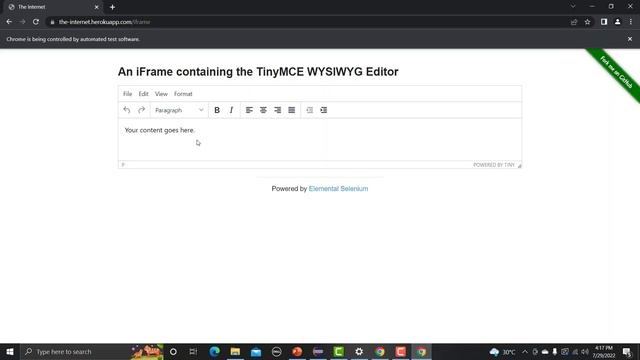Open the Edit menu
This screenshot has height=360, width=640.
tap(143, 94)
